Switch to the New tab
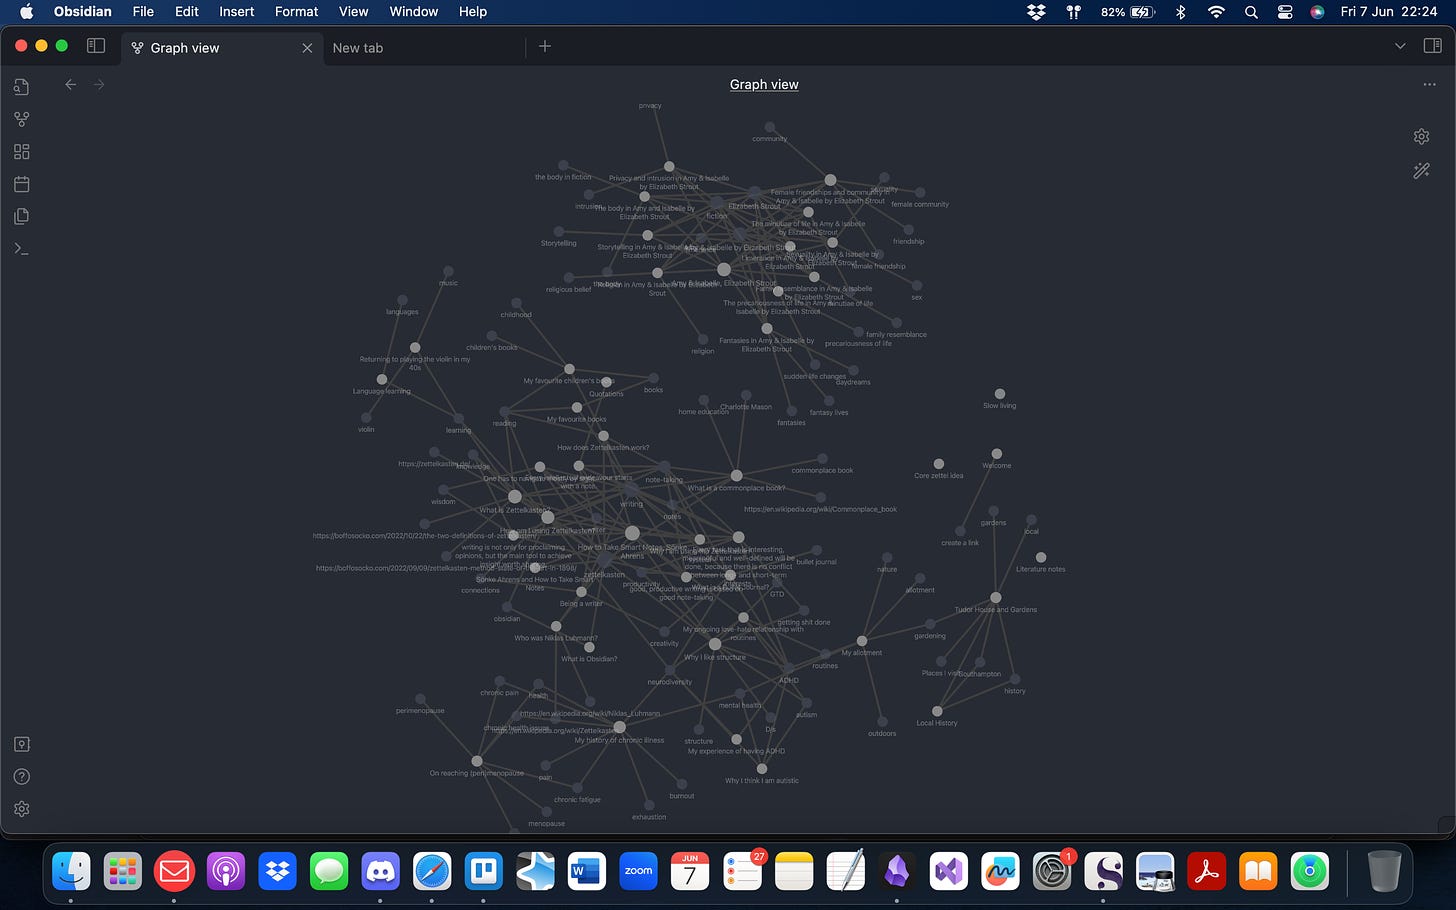Viewport: 1456px width, 910px height. pos(424,48)
